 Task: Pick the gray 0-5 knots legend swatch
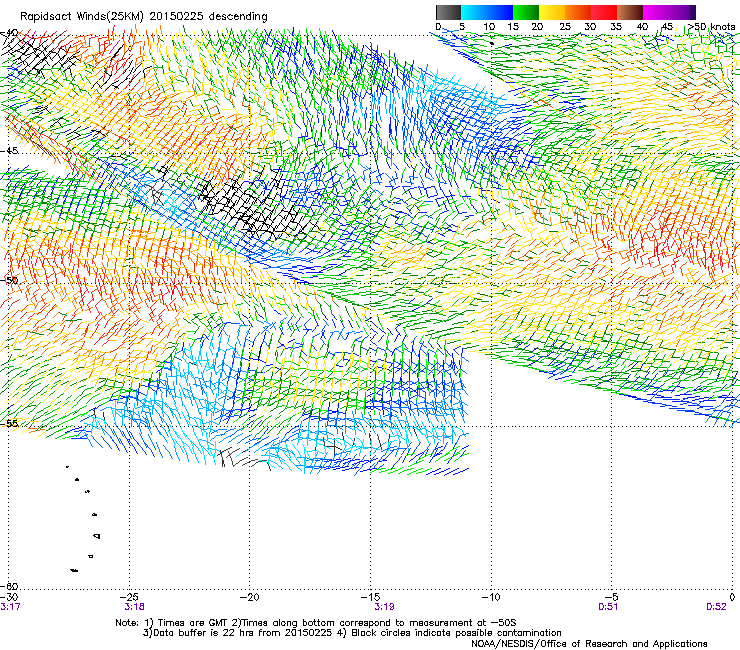(x=448, y=12)
